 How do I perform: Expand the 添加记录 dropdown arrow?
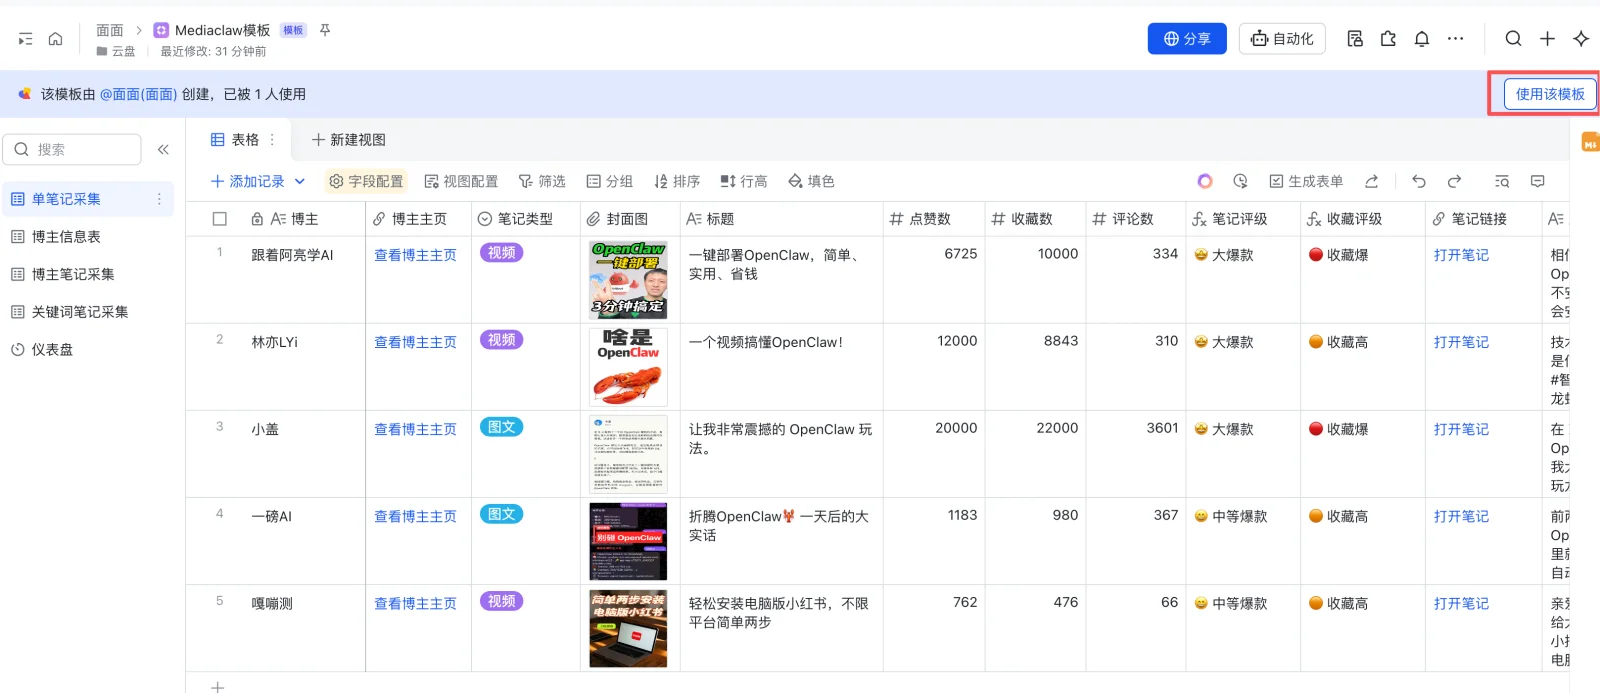[299, 181]
